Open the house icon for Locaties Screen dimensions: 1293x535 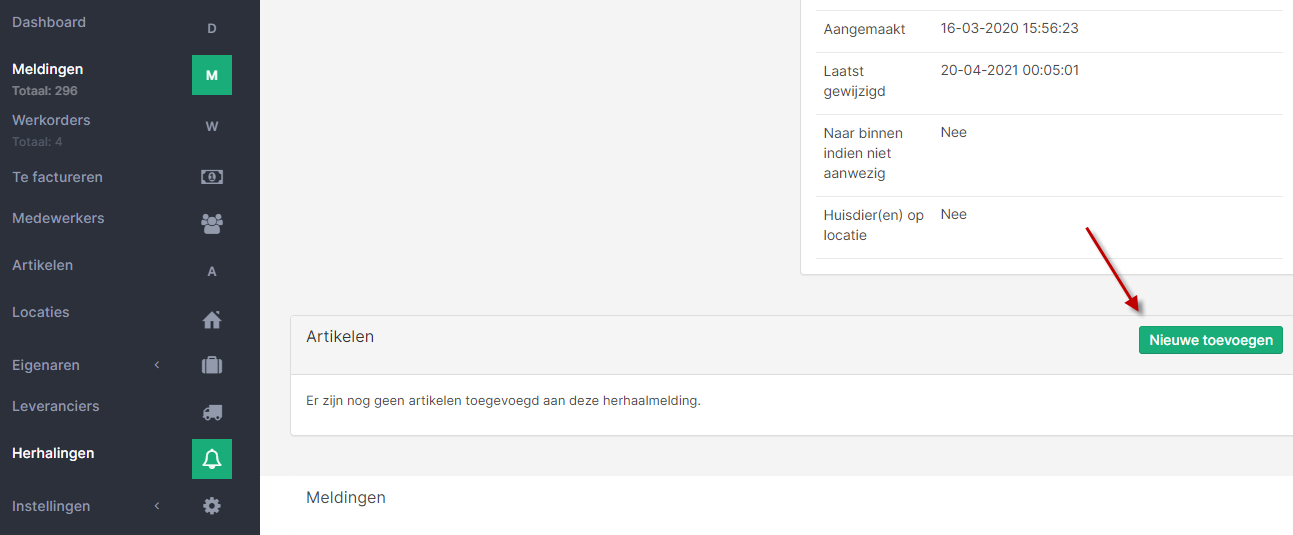point(212,319)
